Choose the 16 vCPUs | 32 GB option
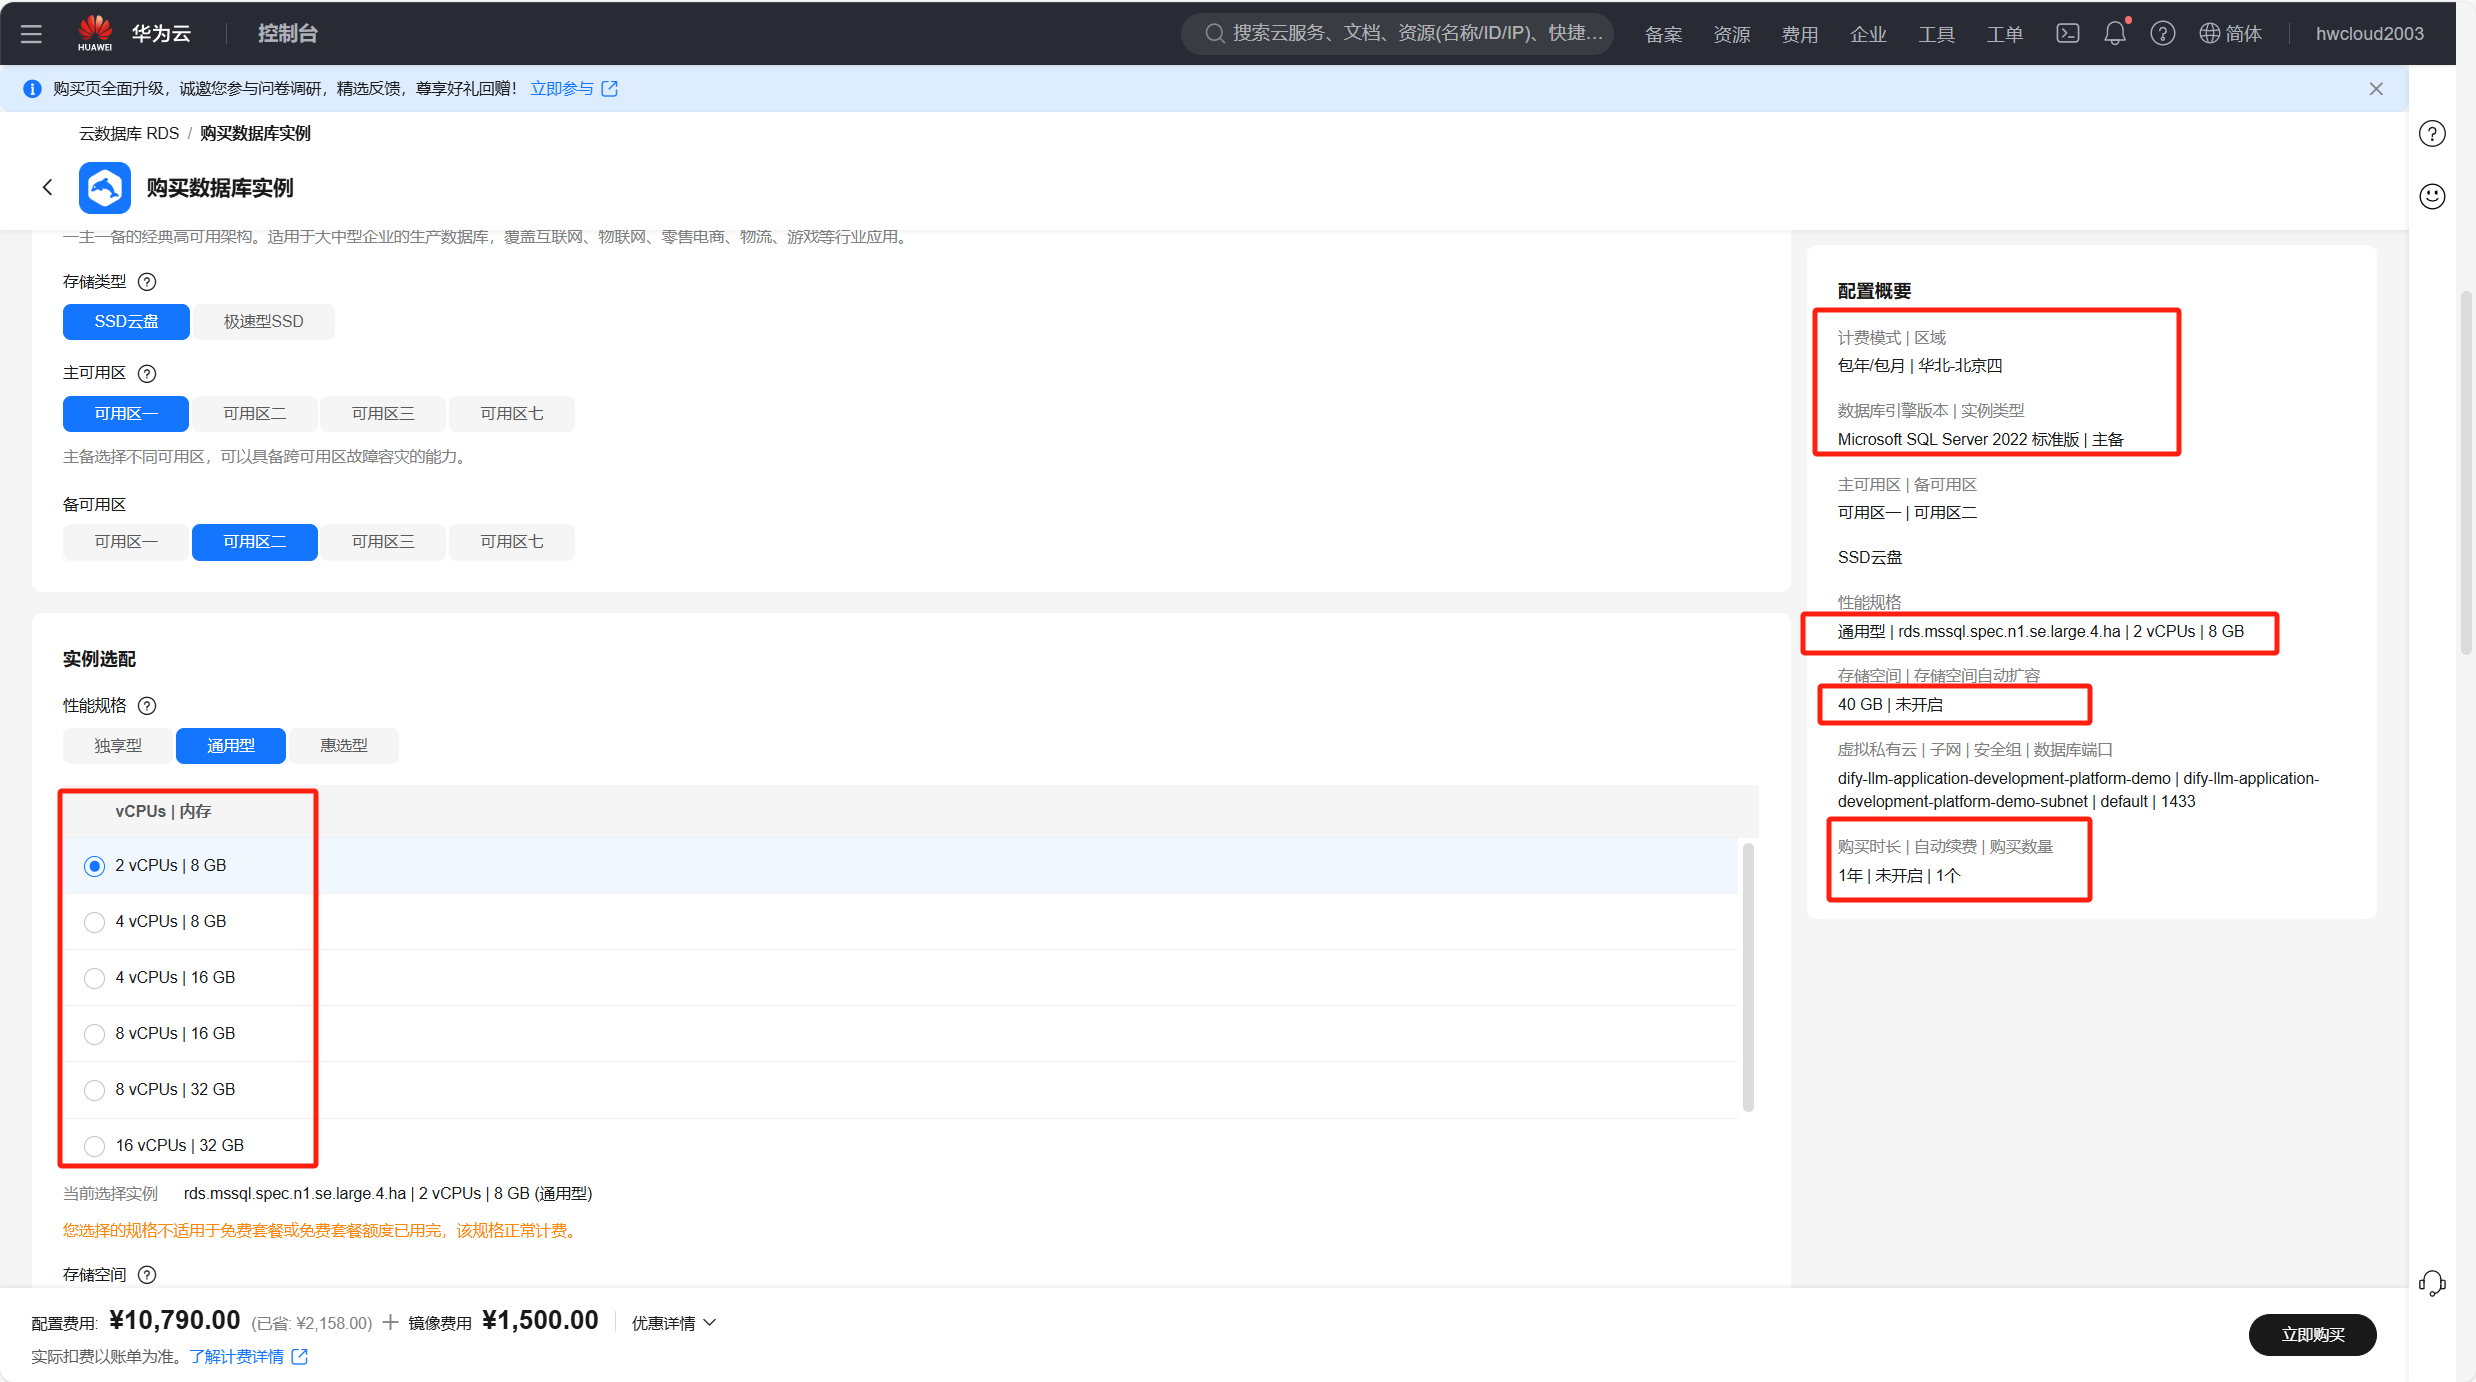This screenshot has height=1382, width=2476. [x=94, y=1146]
